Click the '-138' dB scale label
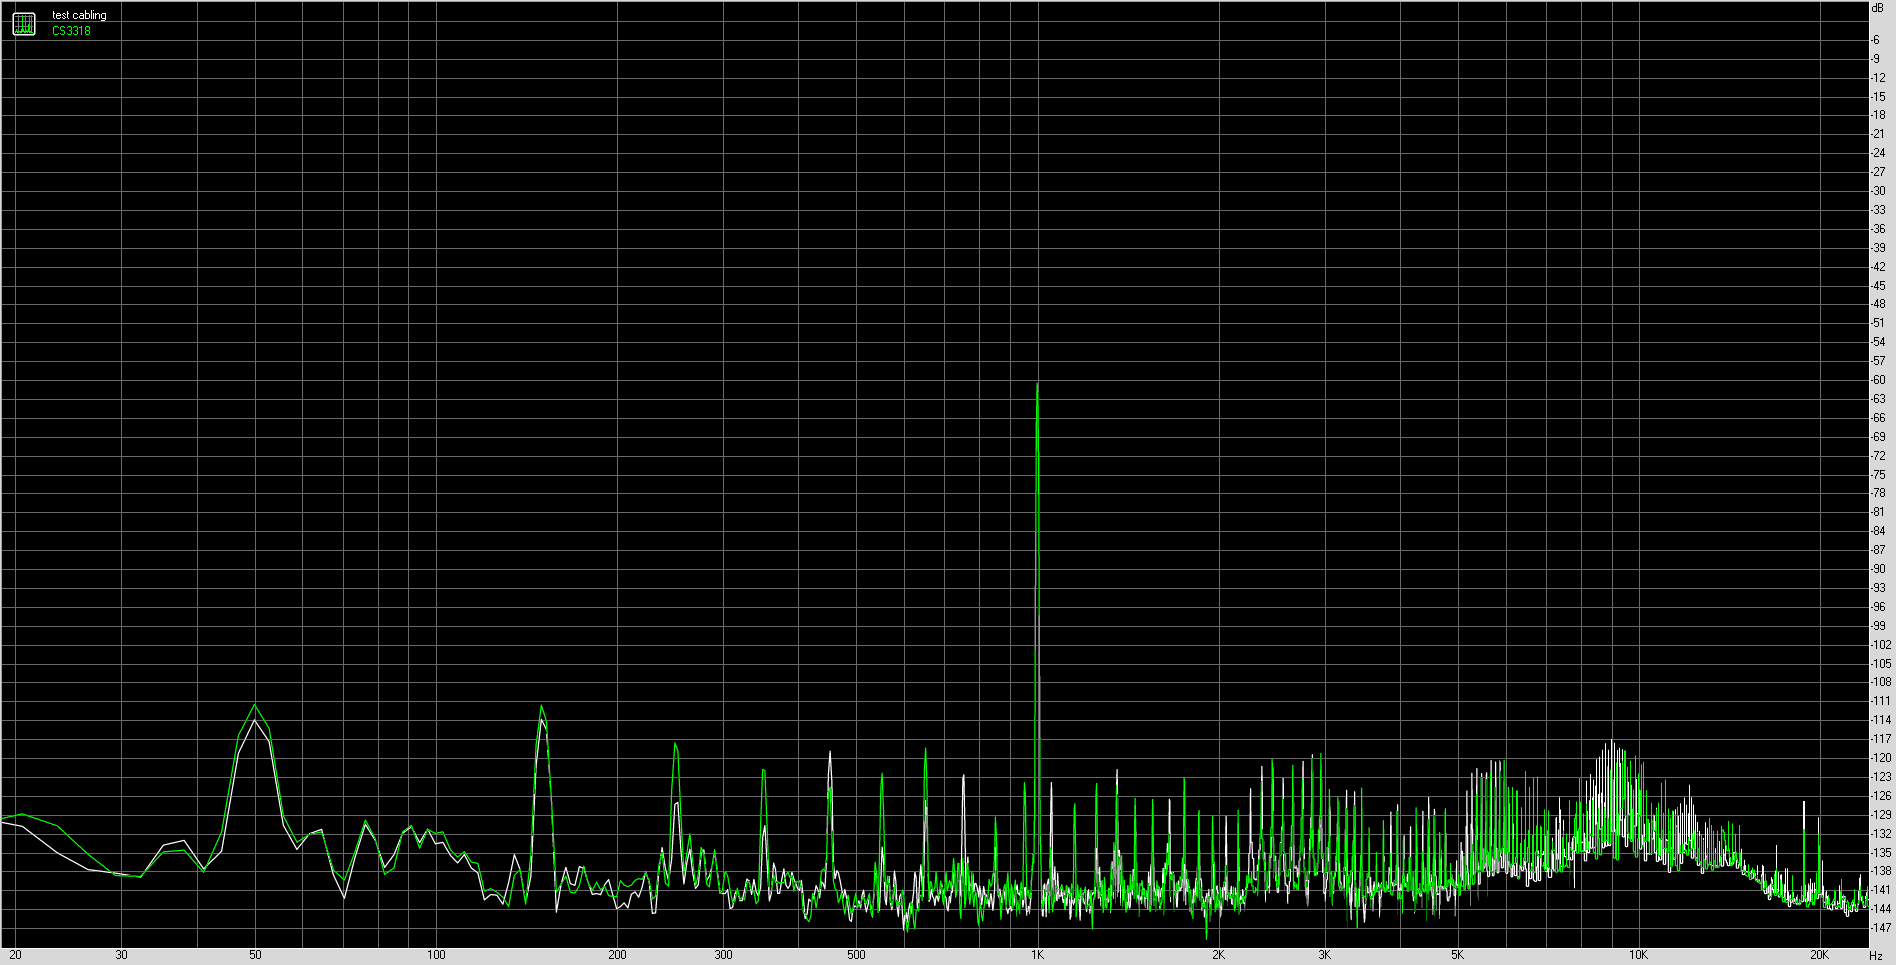This screenshot has height=965, width=1896. pos(1881,871)
